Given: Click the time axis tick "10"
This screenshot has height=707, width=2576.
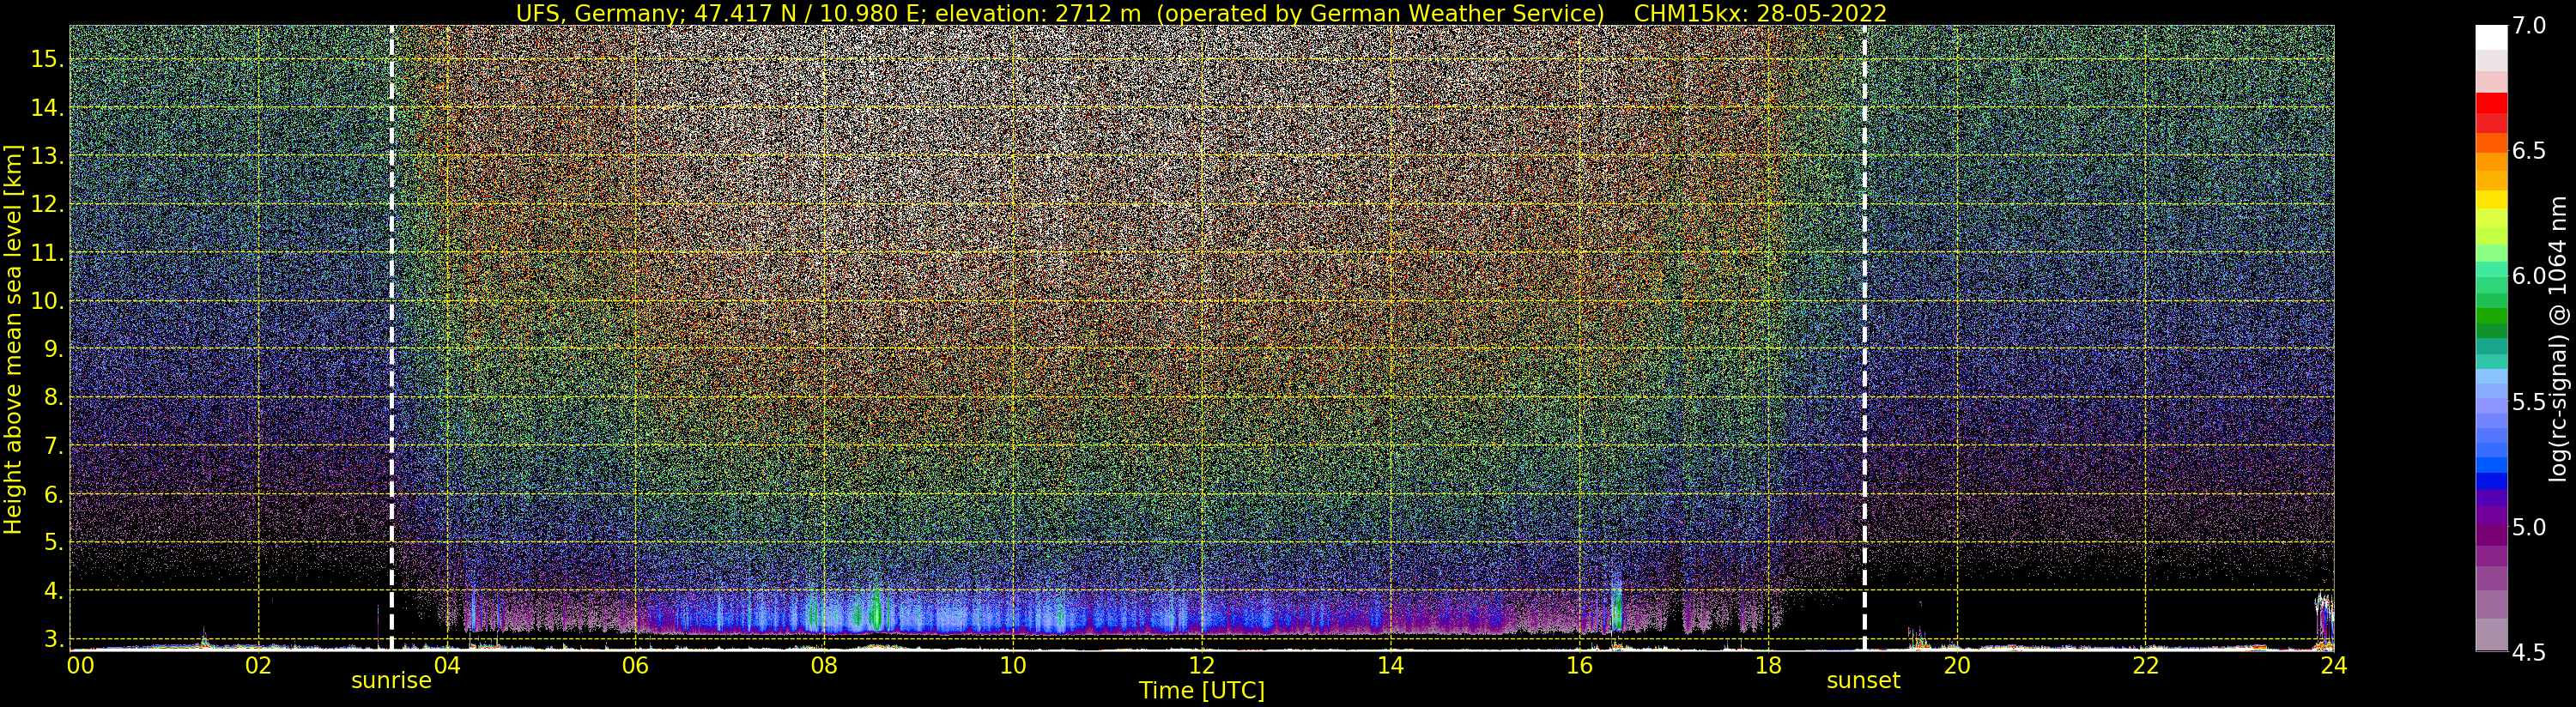Looking at the screenshot, I should pyautogui.click(x=1013, y=666).
